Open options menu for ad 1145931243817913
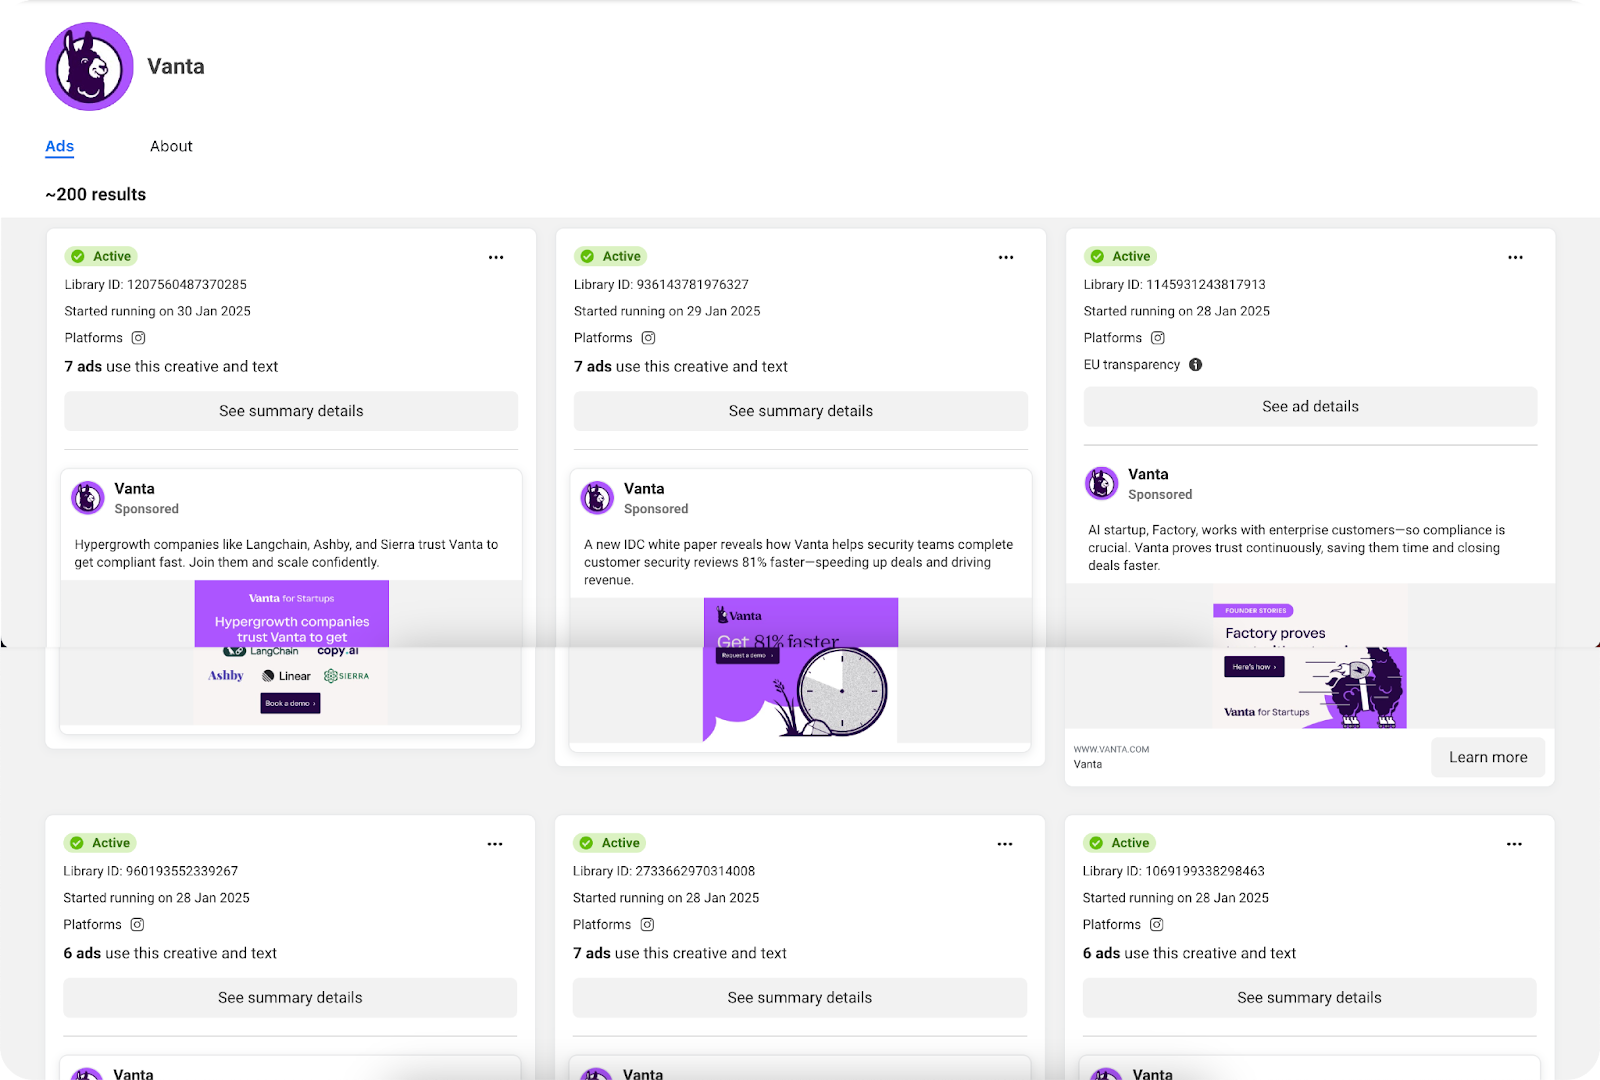Image resolution: width=1600 pixels, height=1080 pixels. point(1516,258)
